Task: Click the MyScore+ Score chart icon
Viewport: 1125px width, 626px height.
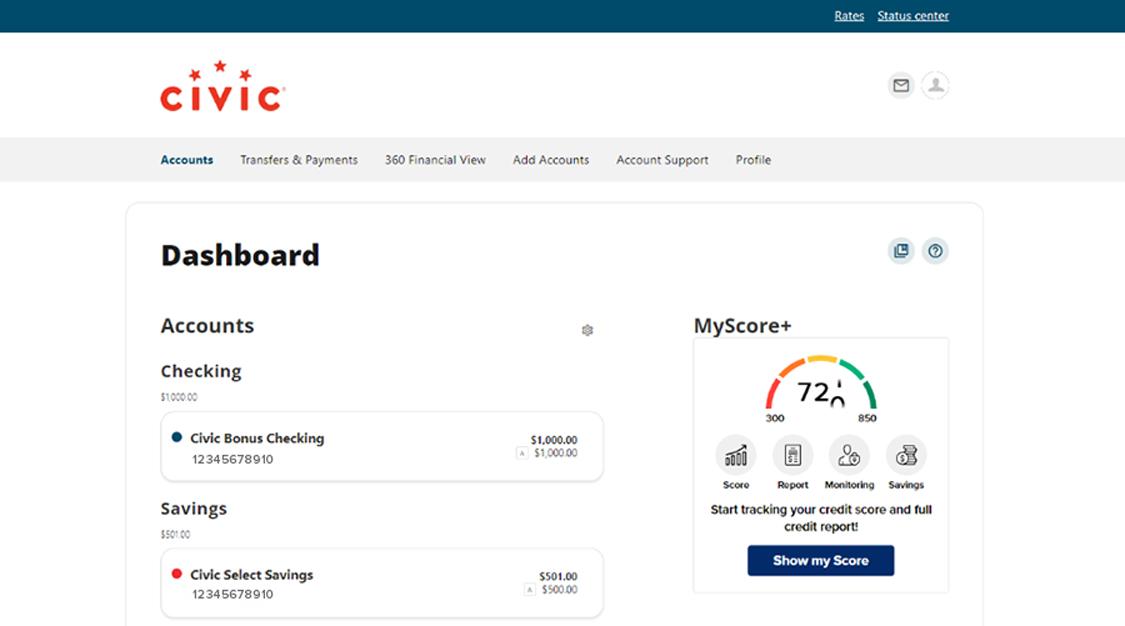Action: tap(736, 457)
